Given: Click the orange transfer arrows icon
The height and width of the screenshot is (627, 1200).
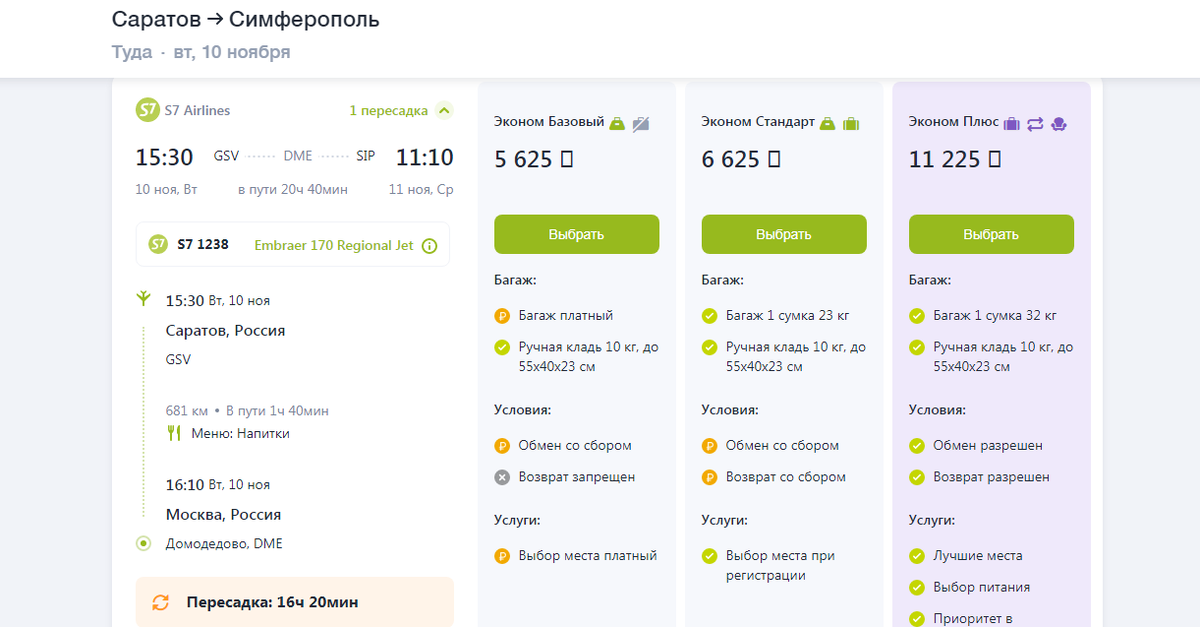Looking at the screenshot, I should 160,602.
